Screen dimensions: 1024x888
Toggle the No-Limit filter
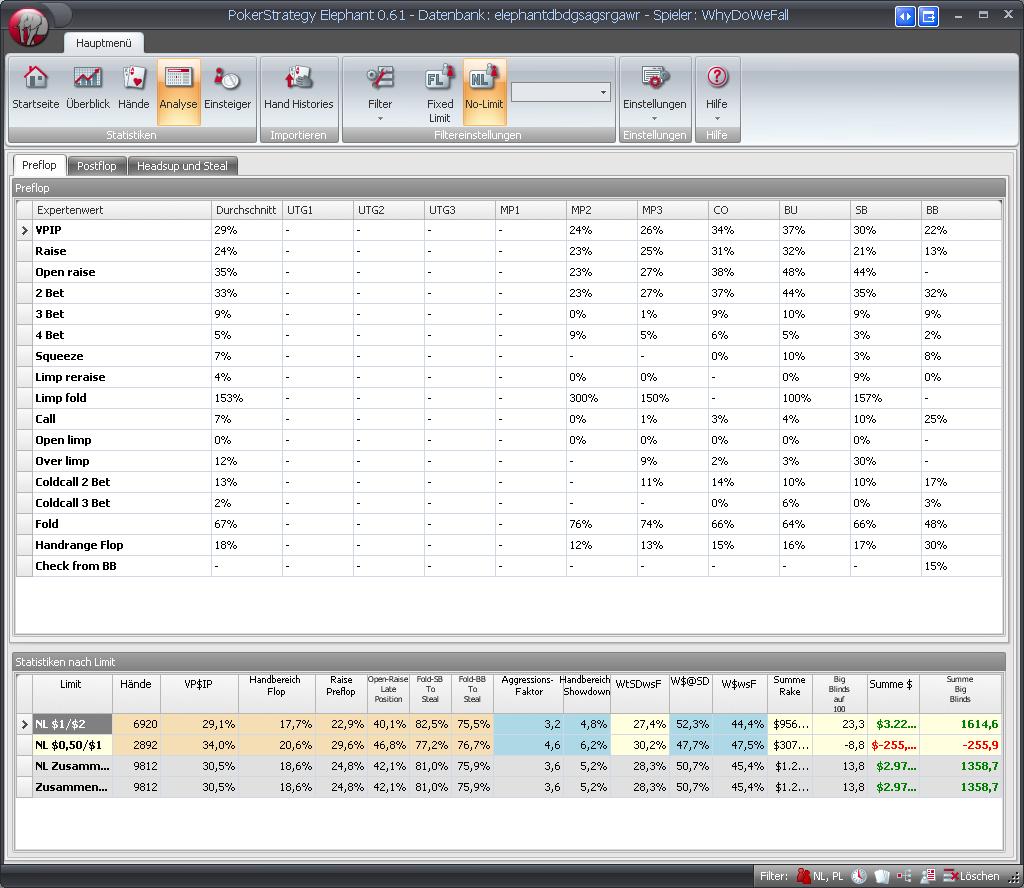pyautogui.click(x=484, y=91)
